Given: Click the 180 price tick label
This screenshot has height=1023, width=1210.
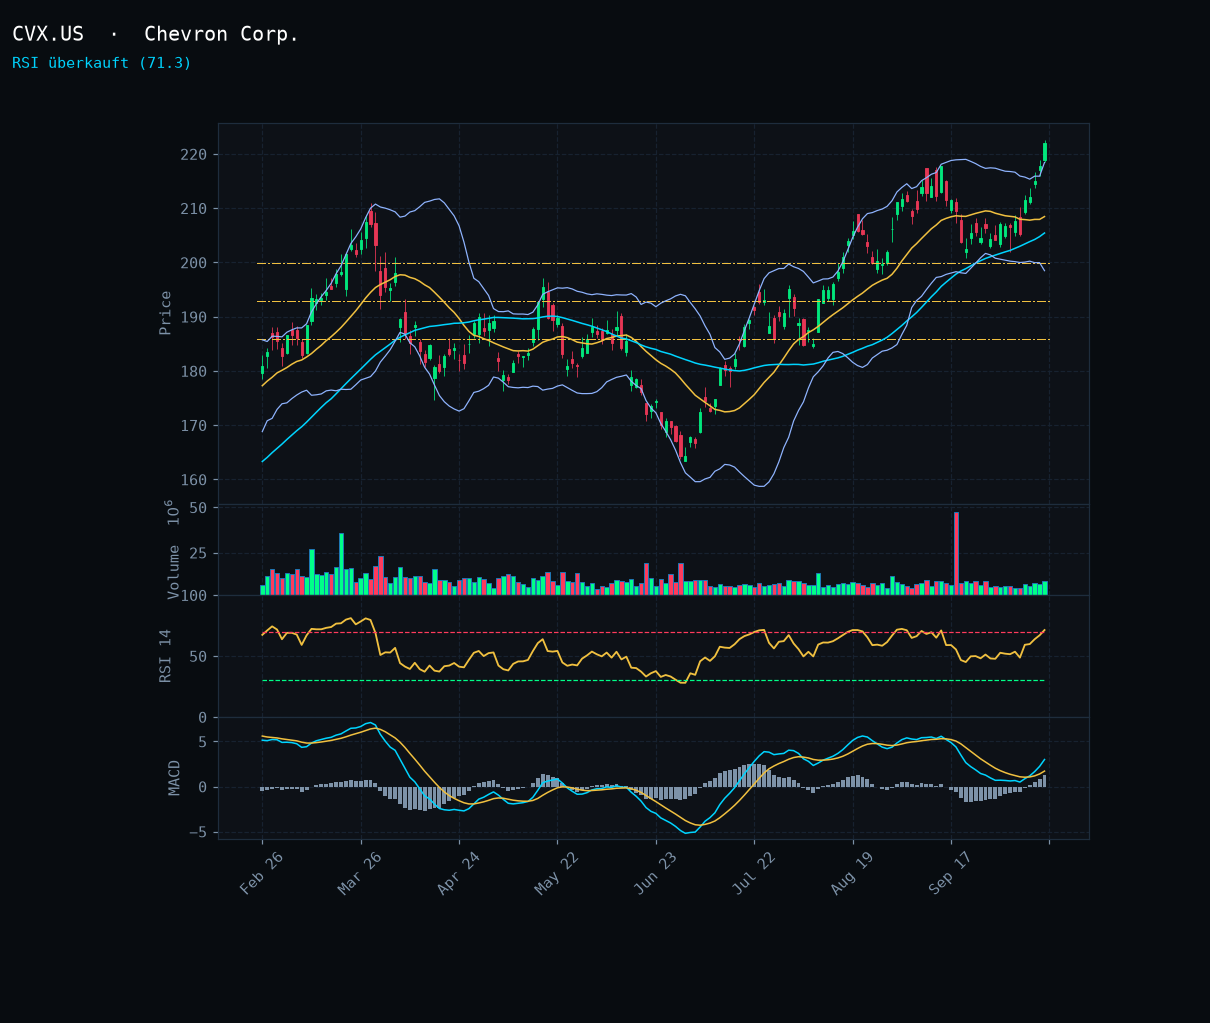Looking at the screenshot, I should pyautogui.click(x=194, y=372).
